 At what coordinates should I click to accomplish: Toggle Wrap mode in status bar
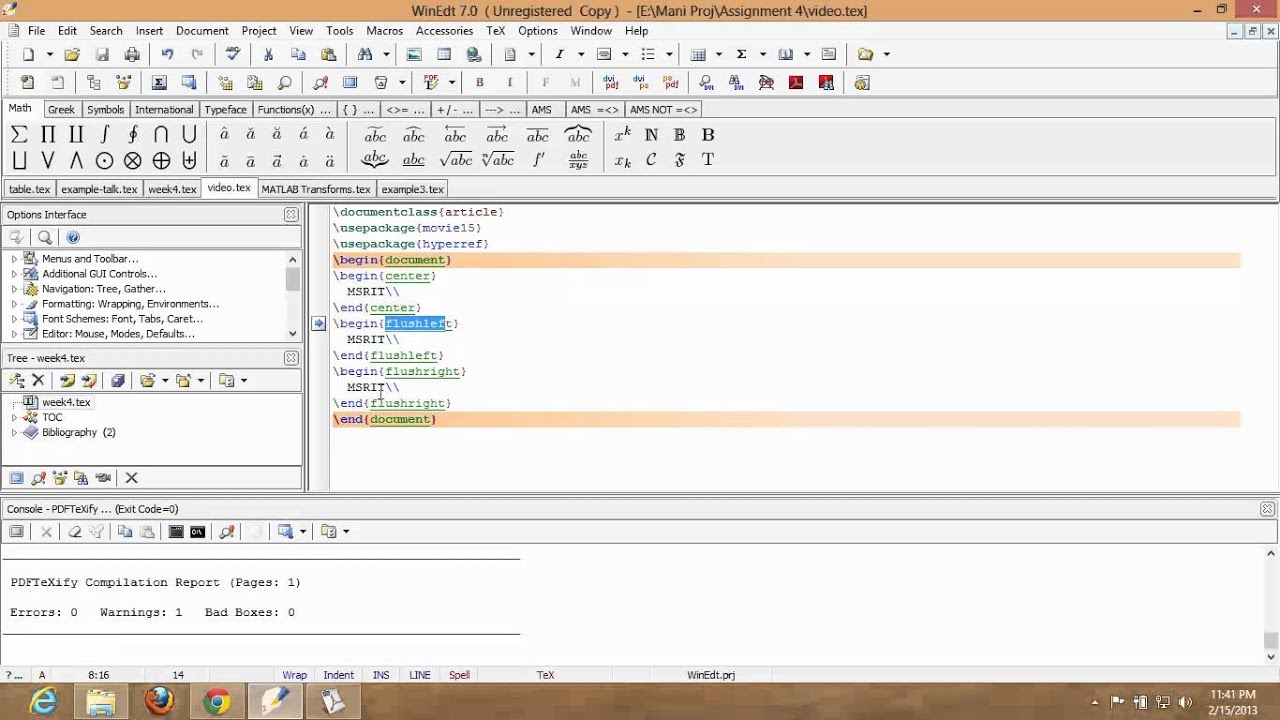click(x=294, y=675)
